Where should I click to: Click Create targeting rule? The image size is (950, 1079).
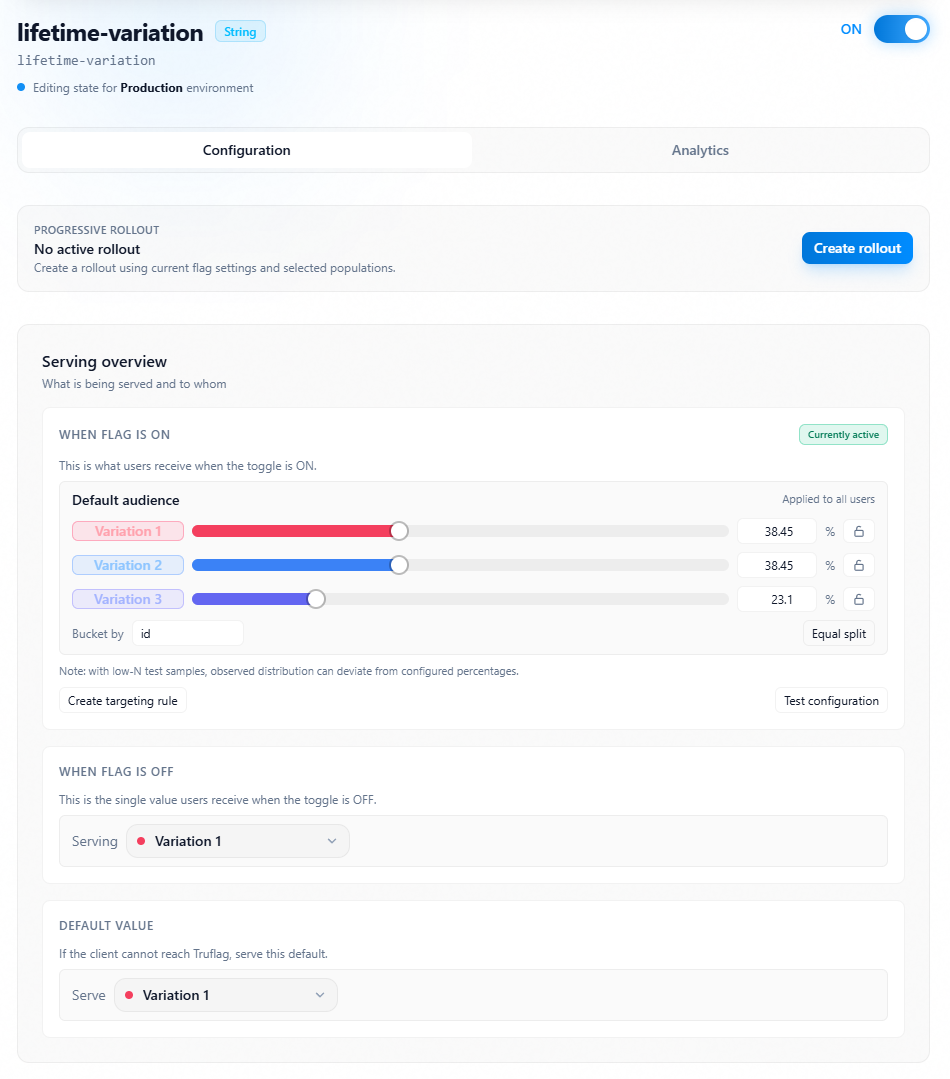click(x=123, y=701)
